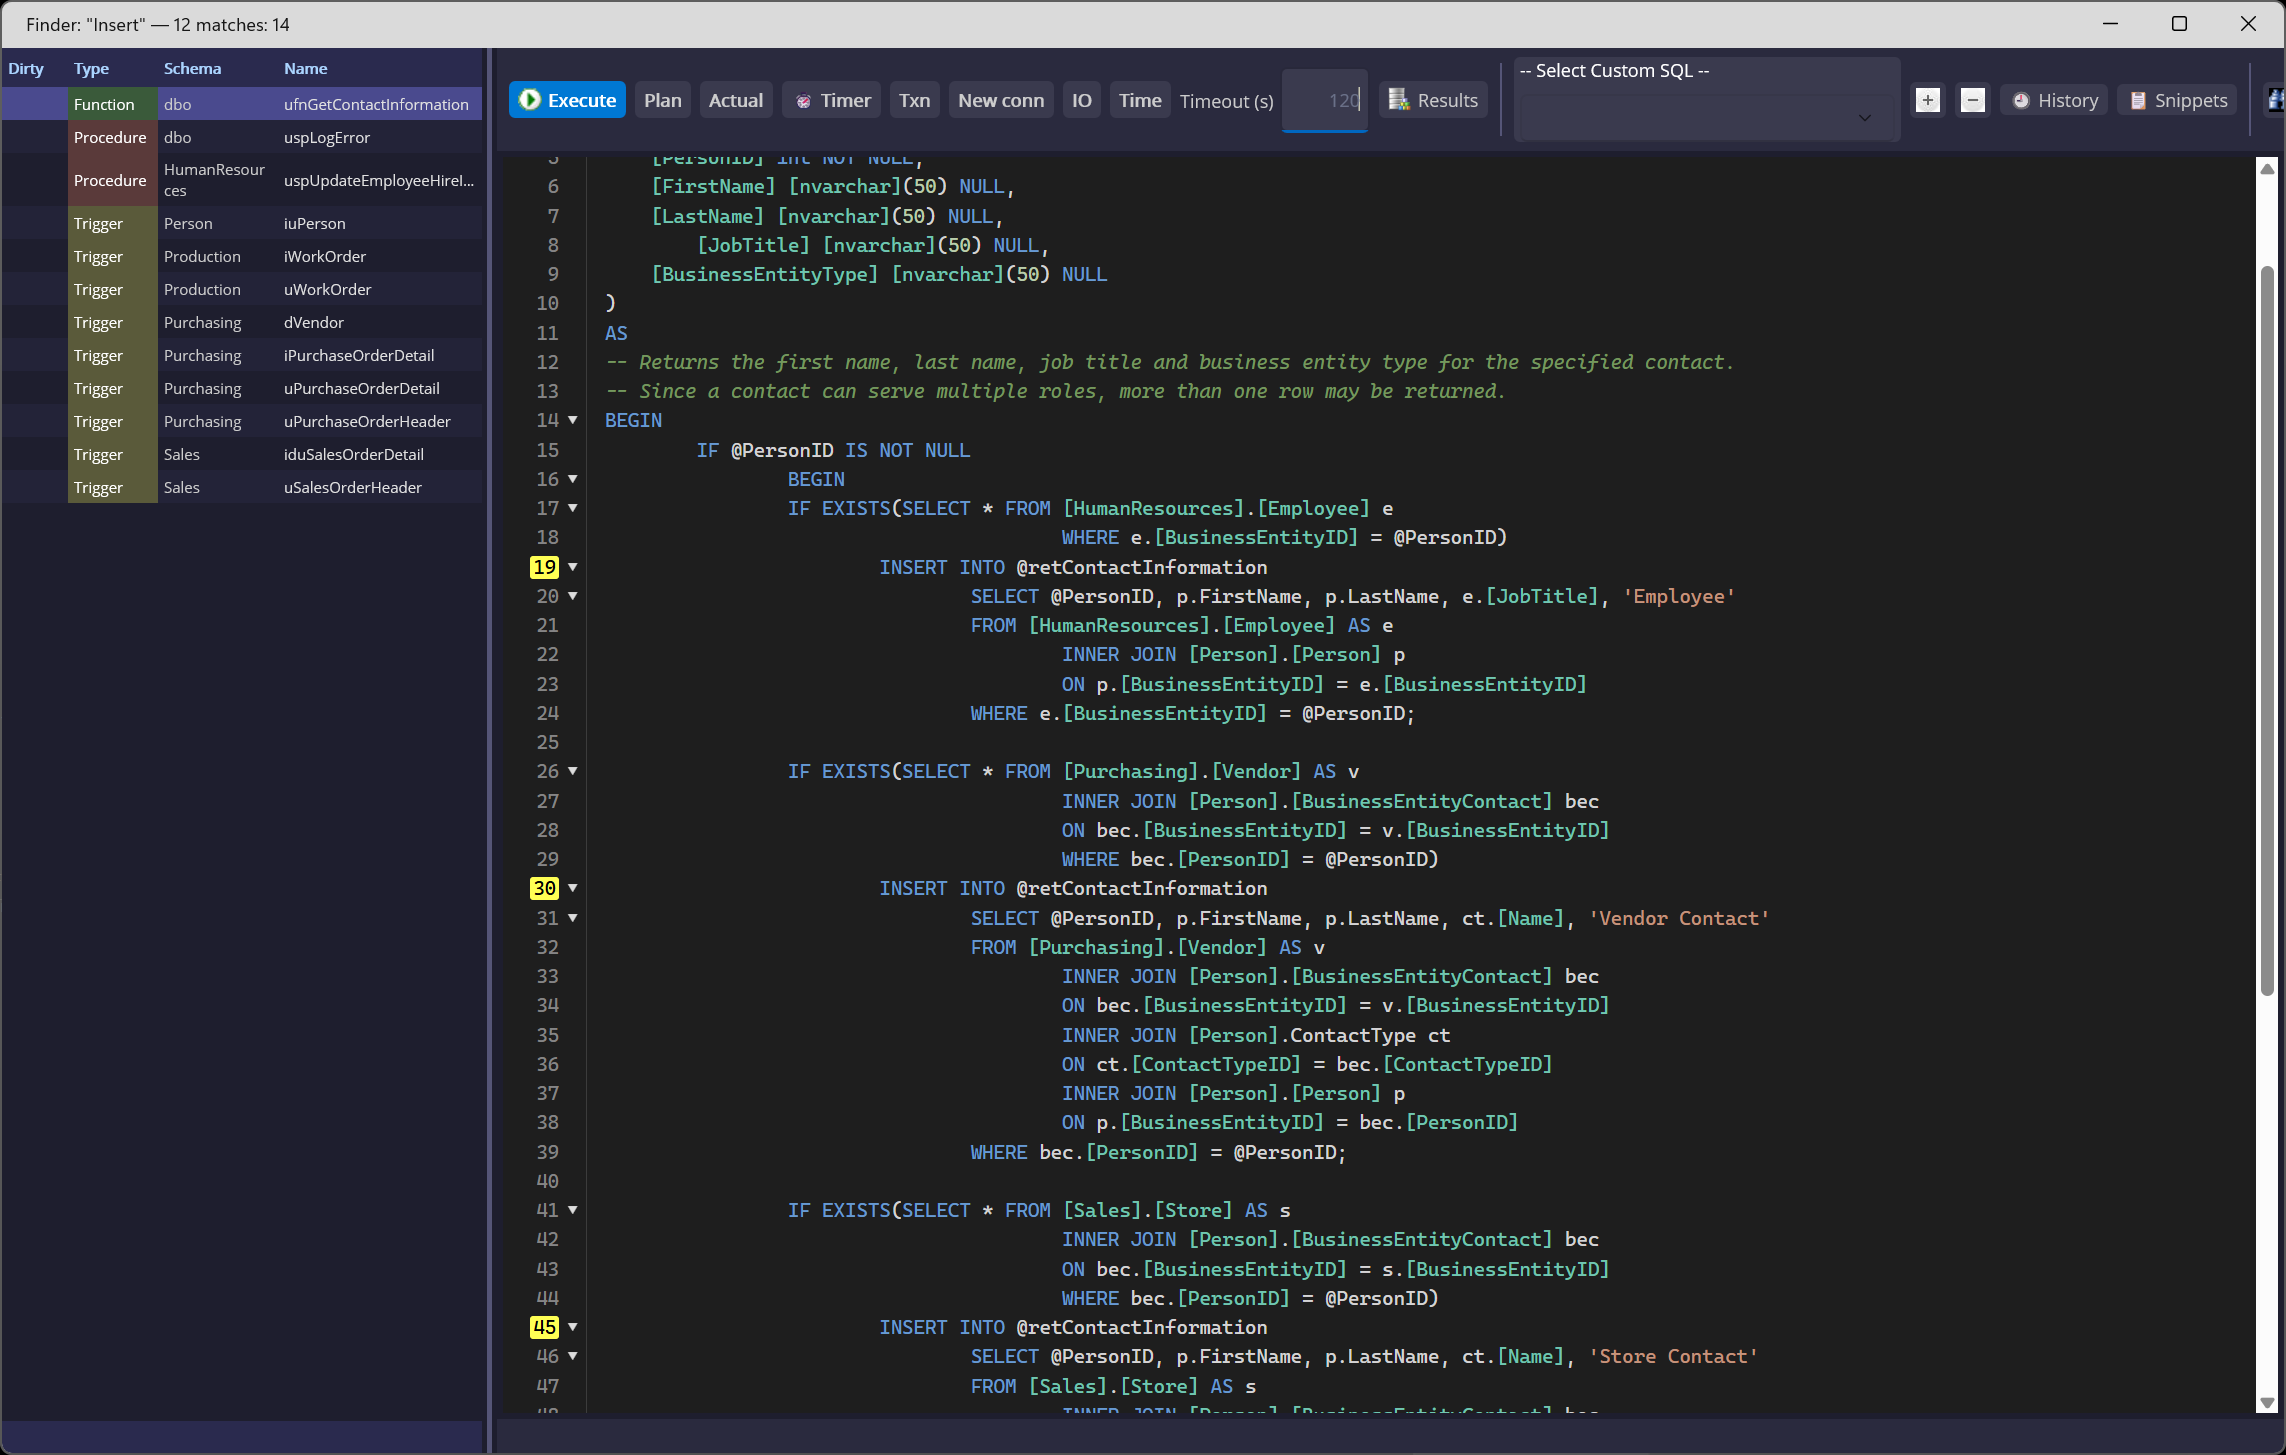This screenshot has width=2286, height=1455.
Task: Toggle the Timer option
Action: point(832,100)
